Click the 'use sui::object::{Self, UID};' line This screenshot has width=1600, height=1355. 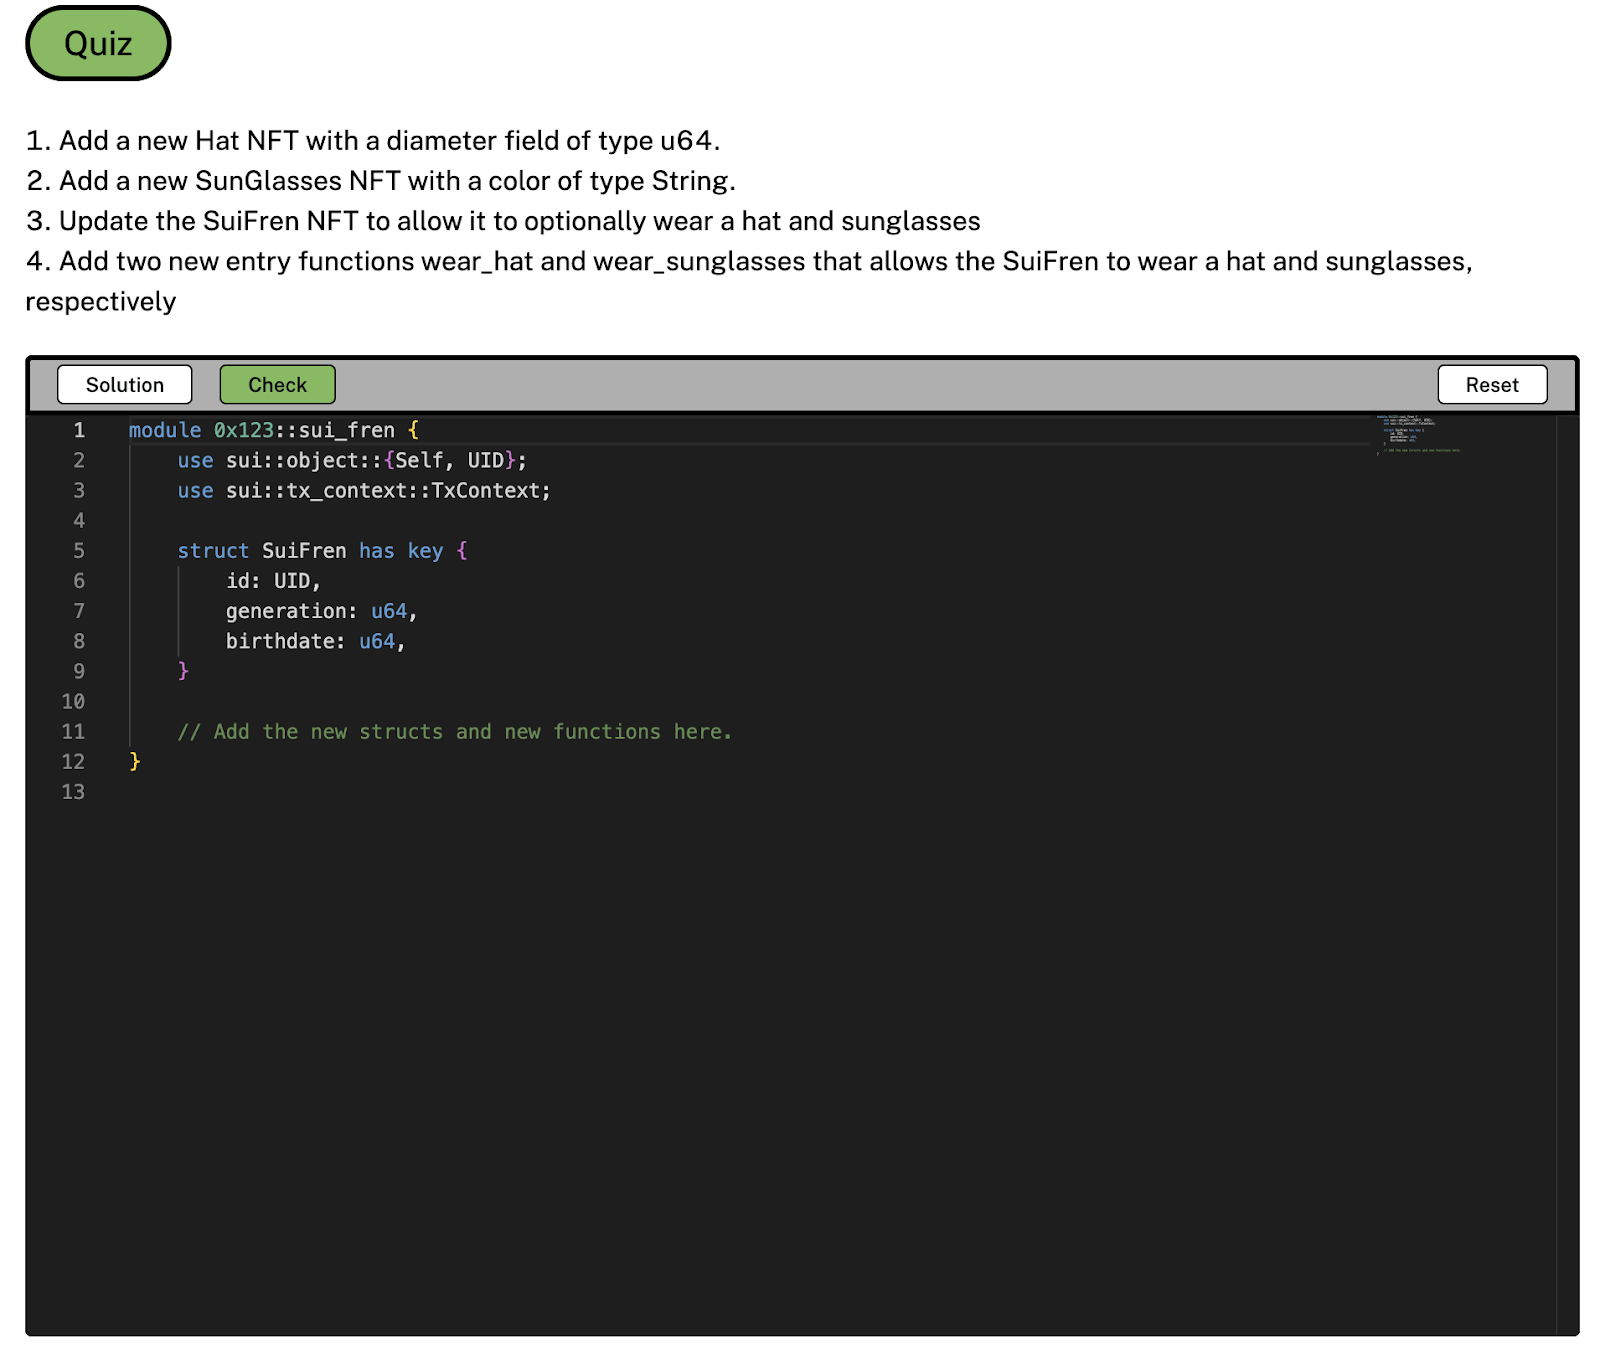point(352,460)
